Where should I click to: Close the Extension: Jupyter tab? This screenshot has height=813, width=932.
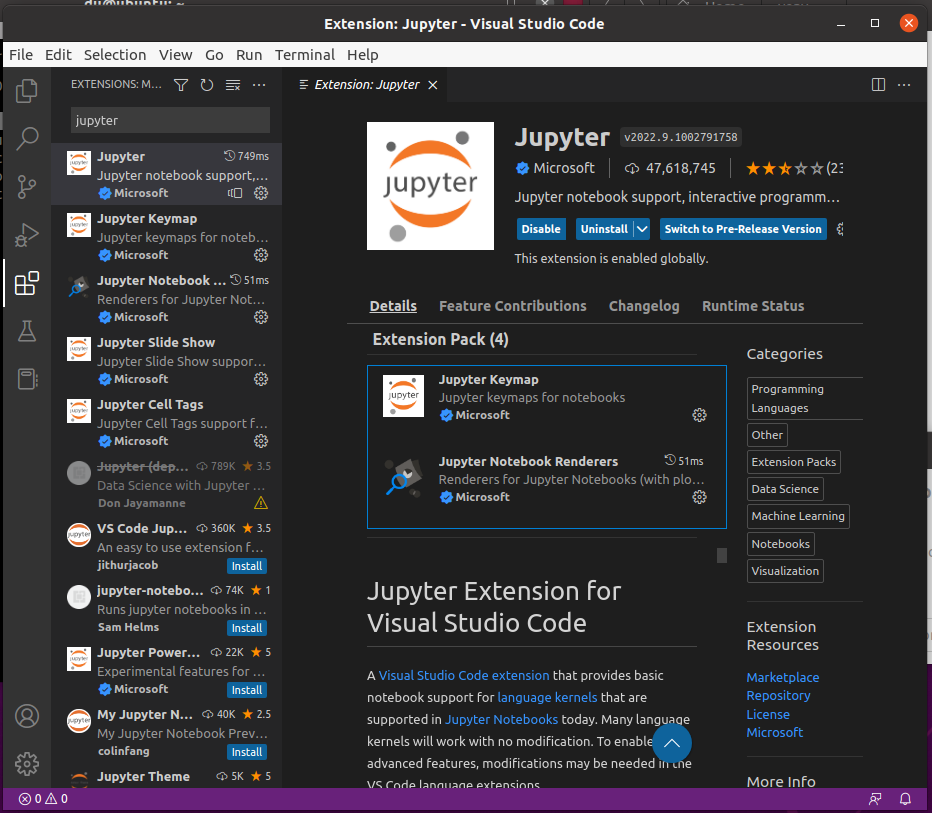(433, 85)
